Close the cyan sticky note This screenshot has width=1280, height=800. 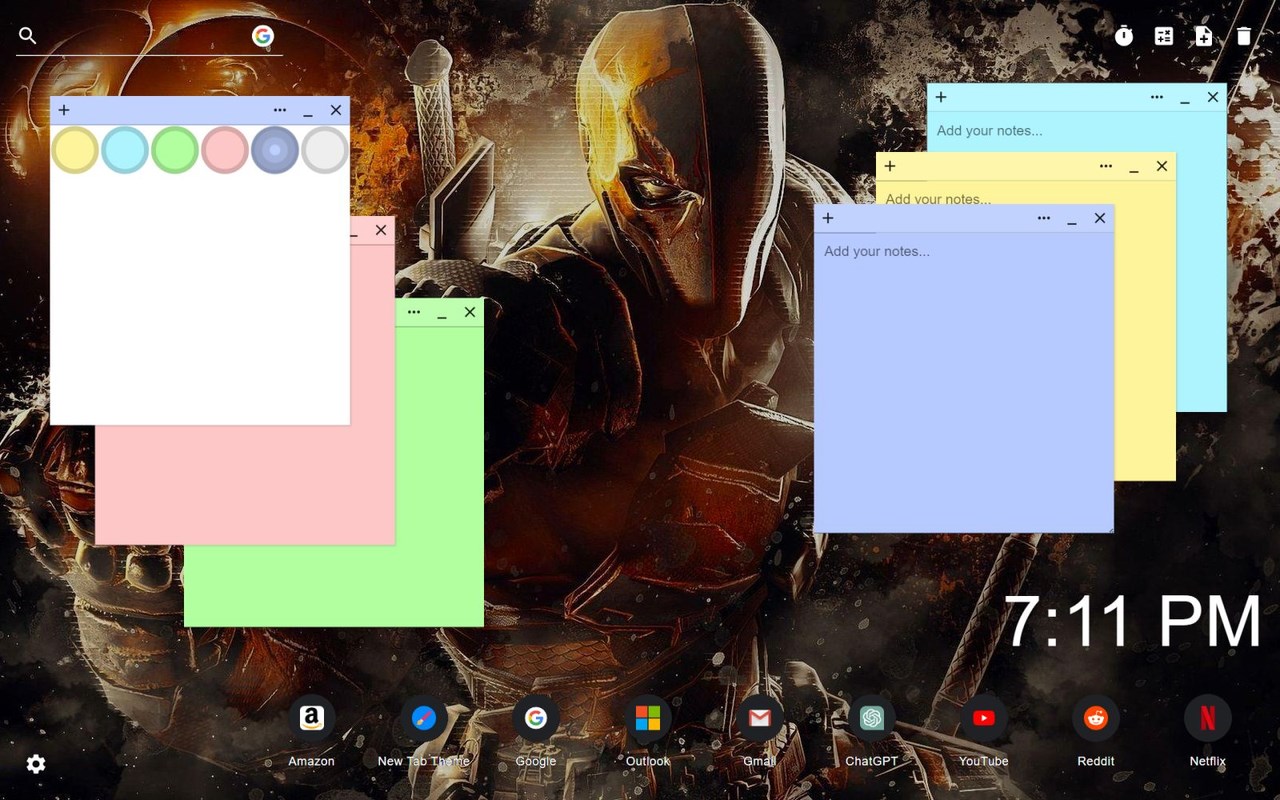pos(1213,97)
